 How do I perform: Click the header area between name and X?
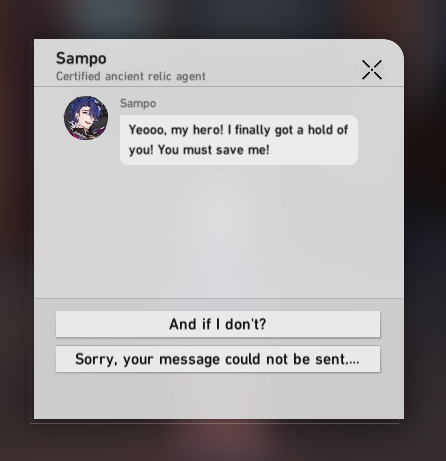tap(283, 63)
